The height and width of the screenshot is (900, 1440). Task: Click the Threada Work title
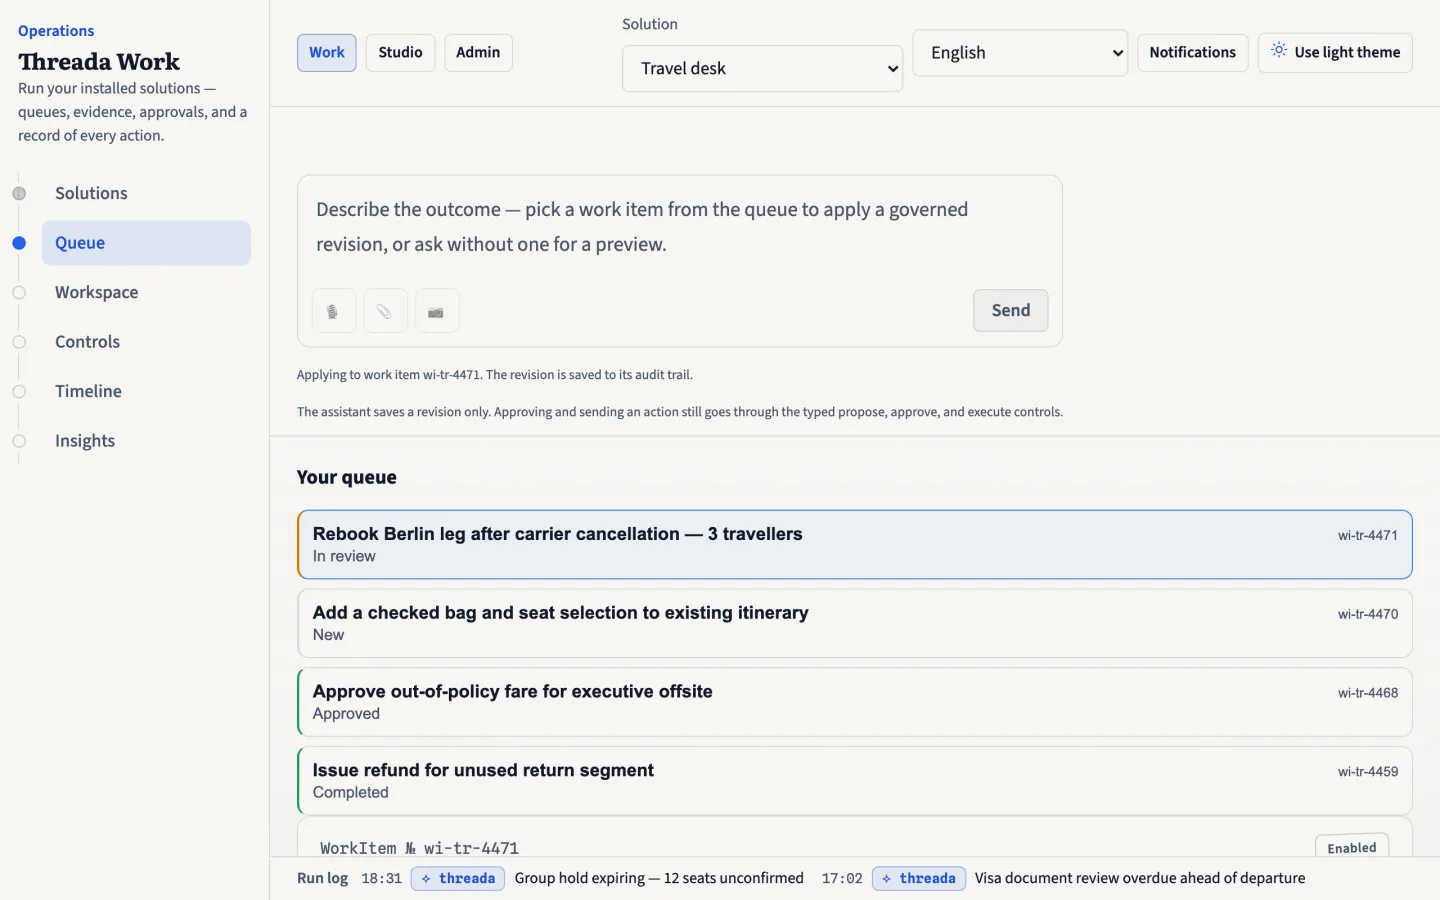coord(99,62)
